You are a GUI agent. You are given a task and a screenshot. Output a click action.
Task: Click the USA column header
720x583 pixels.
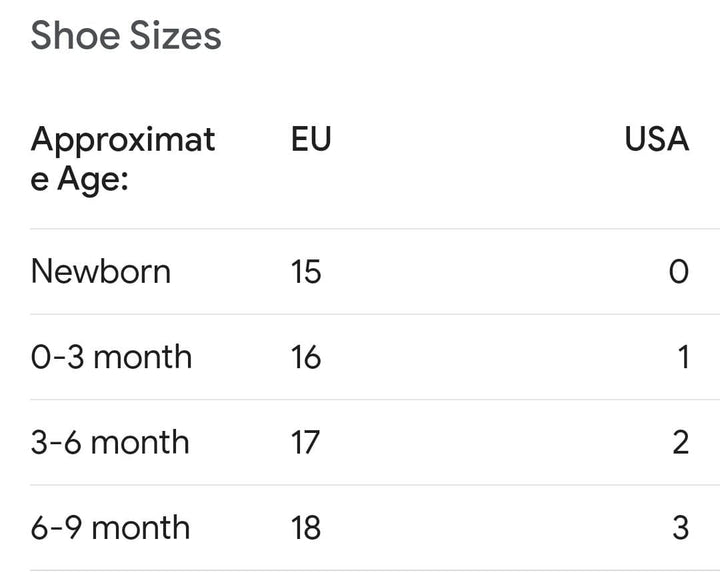[657, 139]
